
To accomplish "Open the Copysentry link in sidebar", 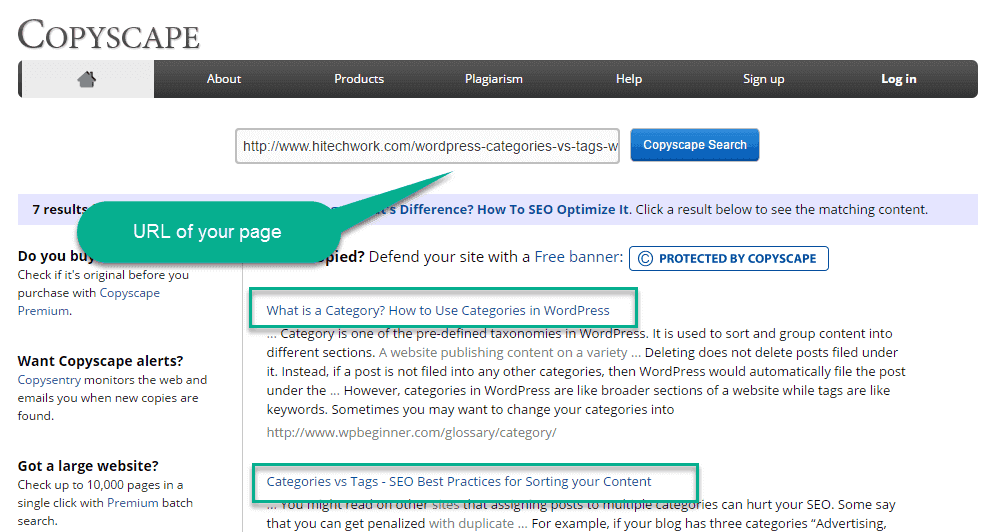I will point(49,380).
